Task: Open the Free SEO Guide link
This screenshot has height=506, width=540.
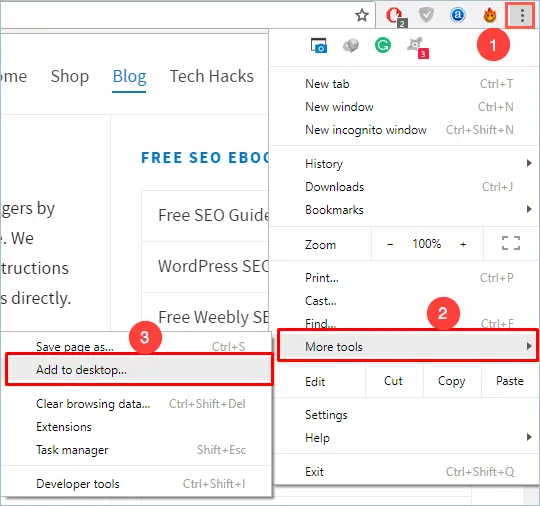Action: (x=213, y=215)
